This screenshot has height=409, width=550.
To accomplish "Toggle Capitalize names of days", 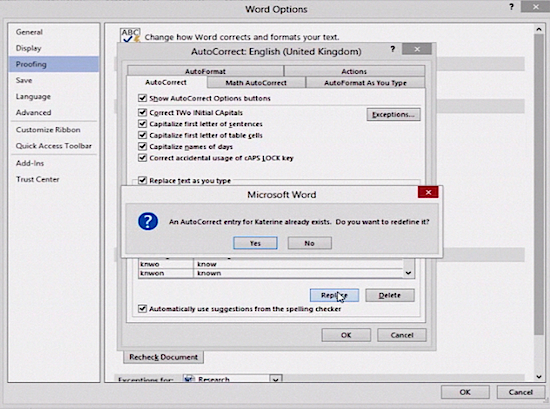I will point(142,146).
